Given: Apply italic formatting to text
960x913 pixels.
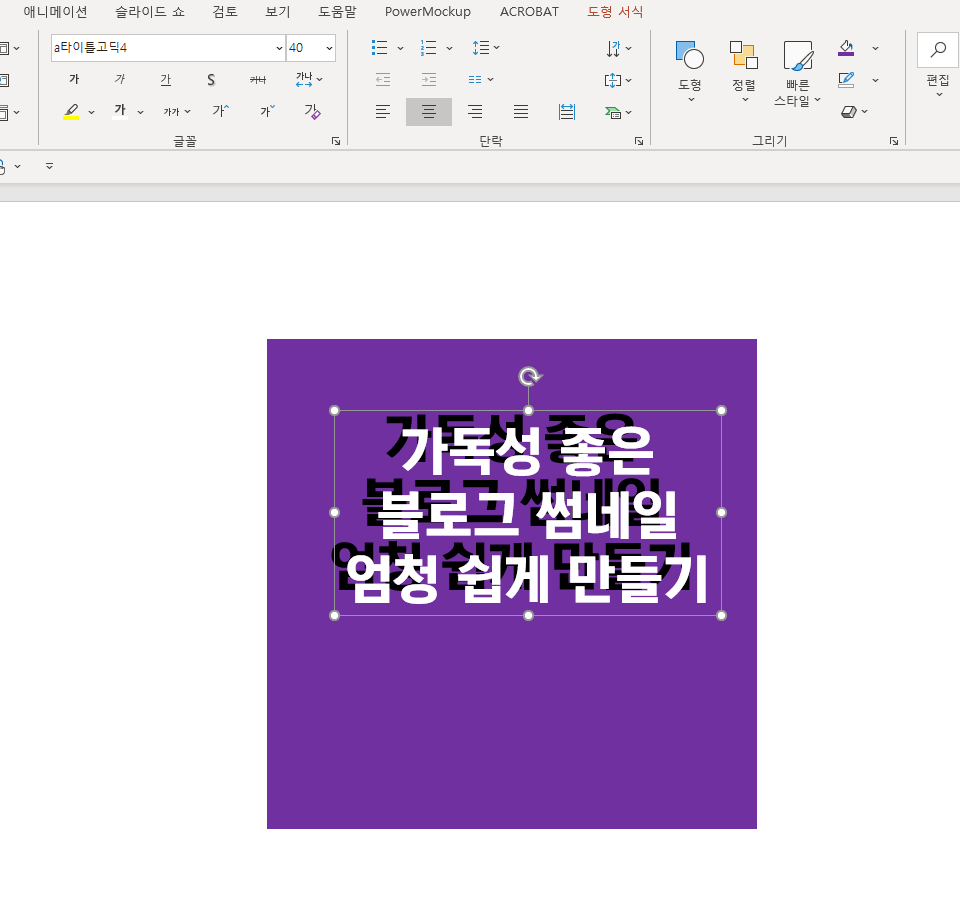Looking at the screenshot, I should click(x=120, y=79).
